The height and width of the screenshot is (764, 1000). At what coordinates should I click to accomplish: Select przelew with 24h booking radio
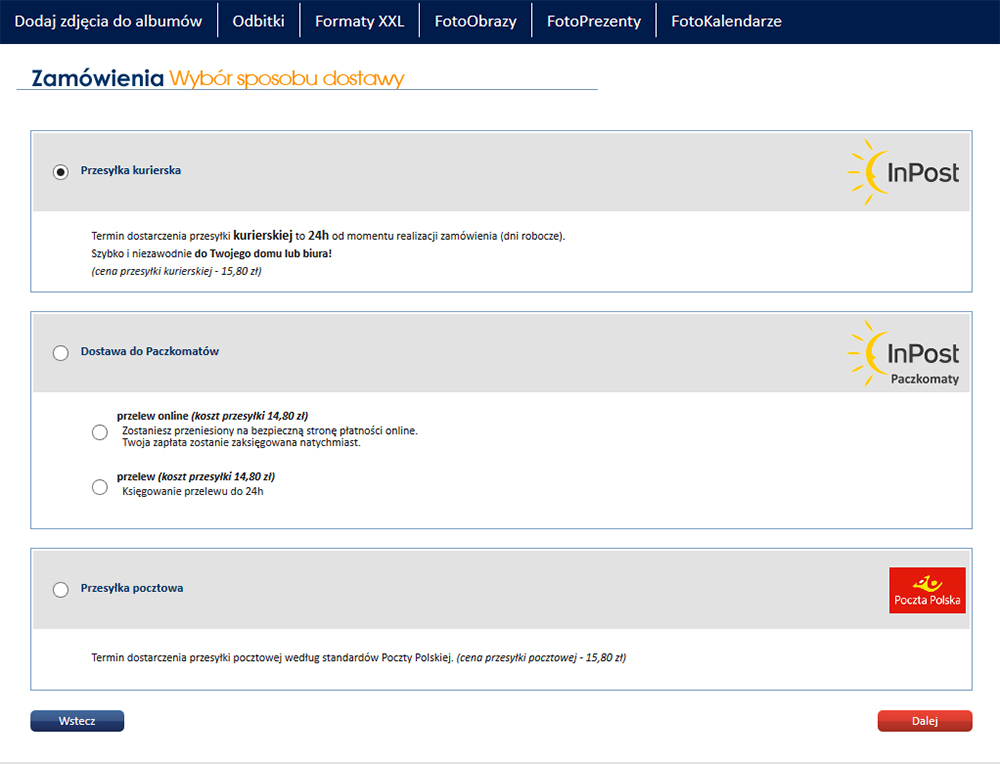click(99, 487)
